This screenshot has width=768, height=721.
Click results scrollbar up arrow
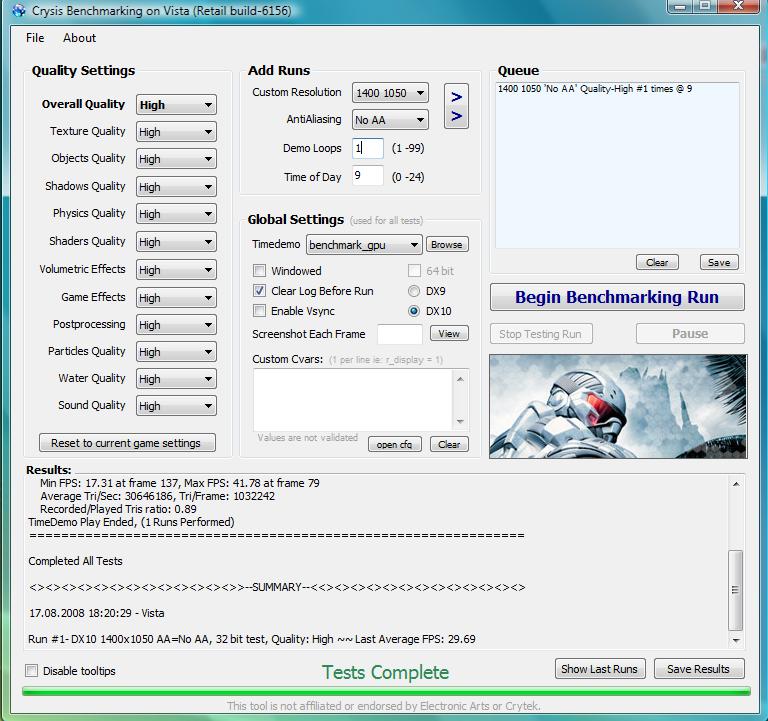736,484
